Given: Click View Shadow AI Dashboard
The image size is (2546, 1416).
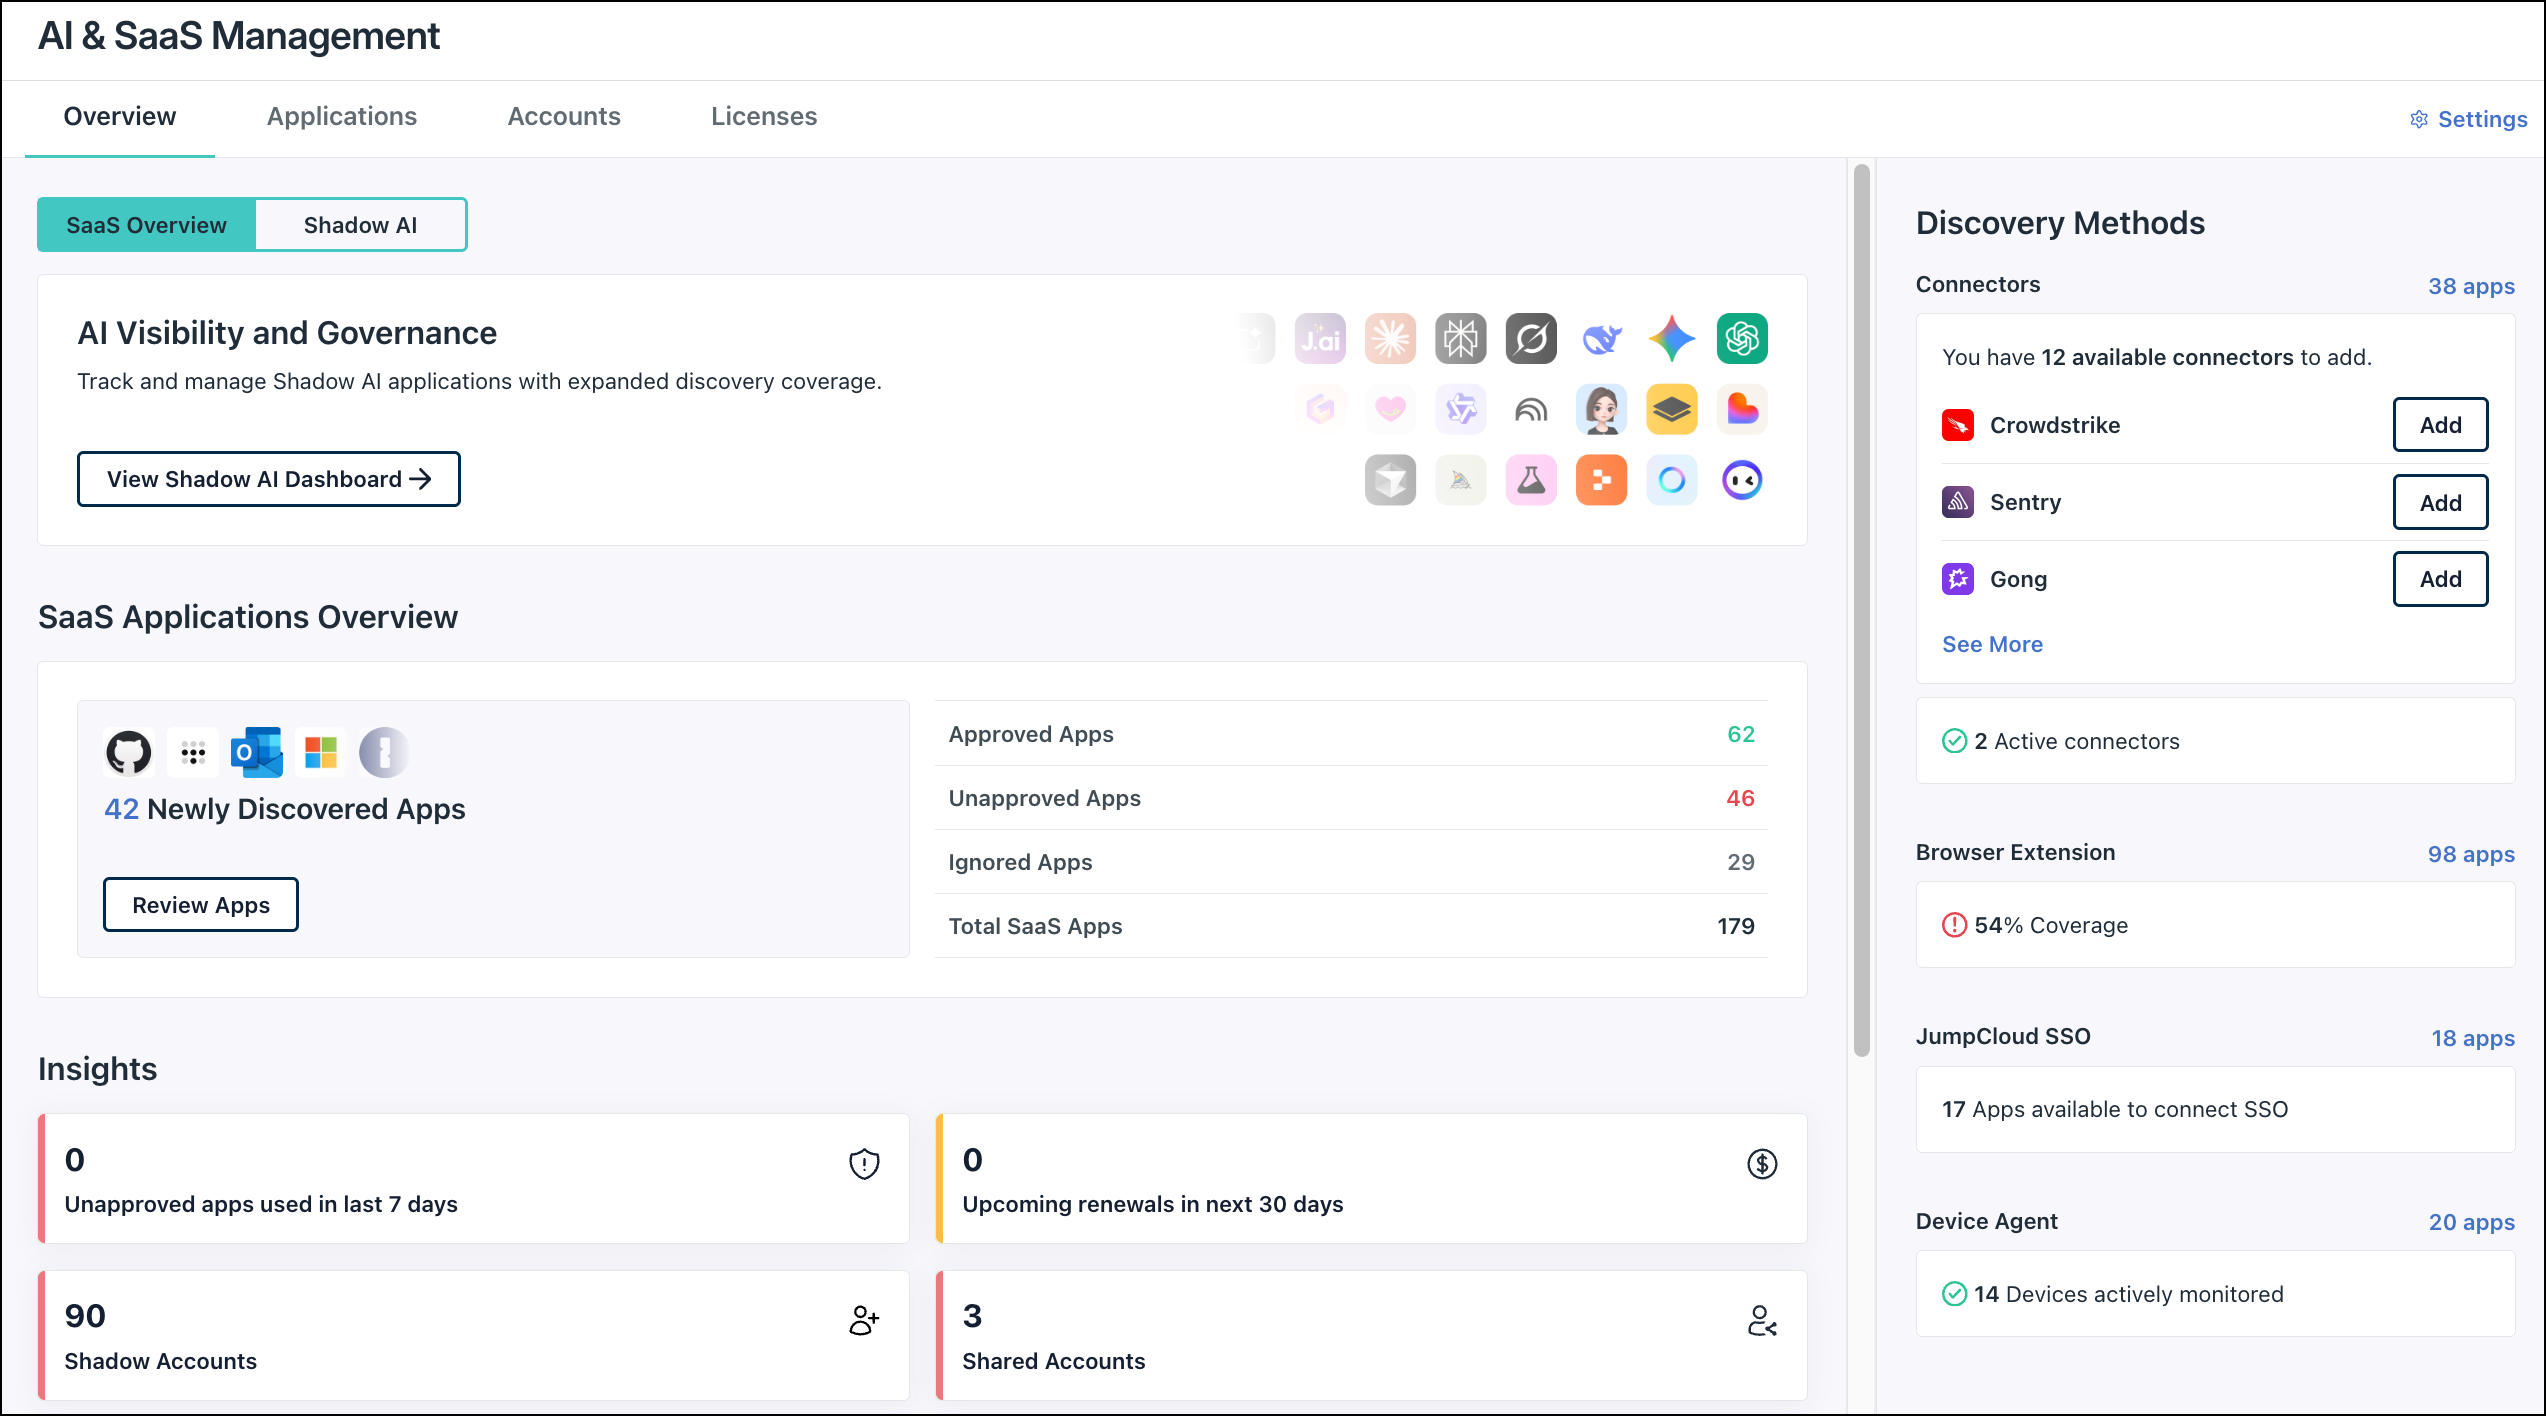Looking at the screenshot, I should coord(268,479).
